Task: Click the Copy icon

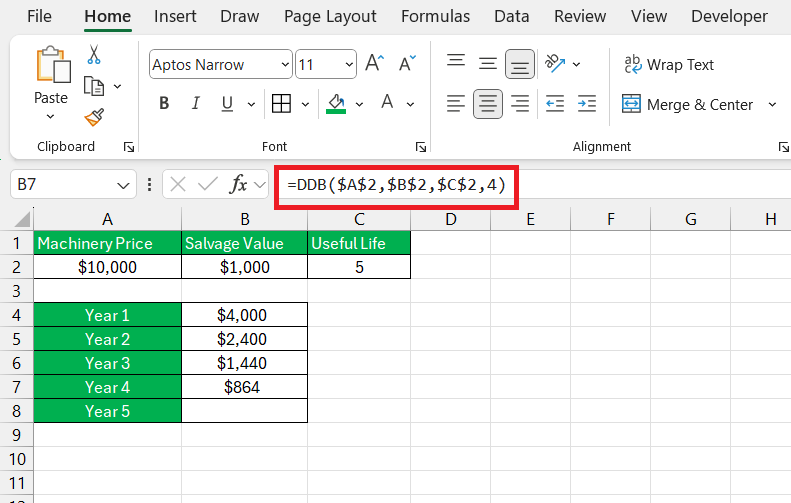Action: click(x=94, y=86)
